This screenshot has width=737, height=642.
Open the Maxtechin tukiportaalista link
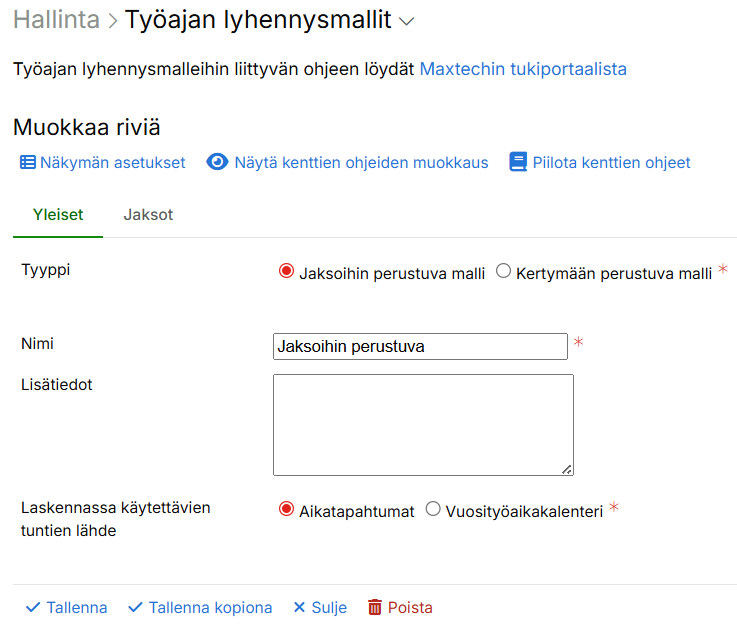[523, 69]
